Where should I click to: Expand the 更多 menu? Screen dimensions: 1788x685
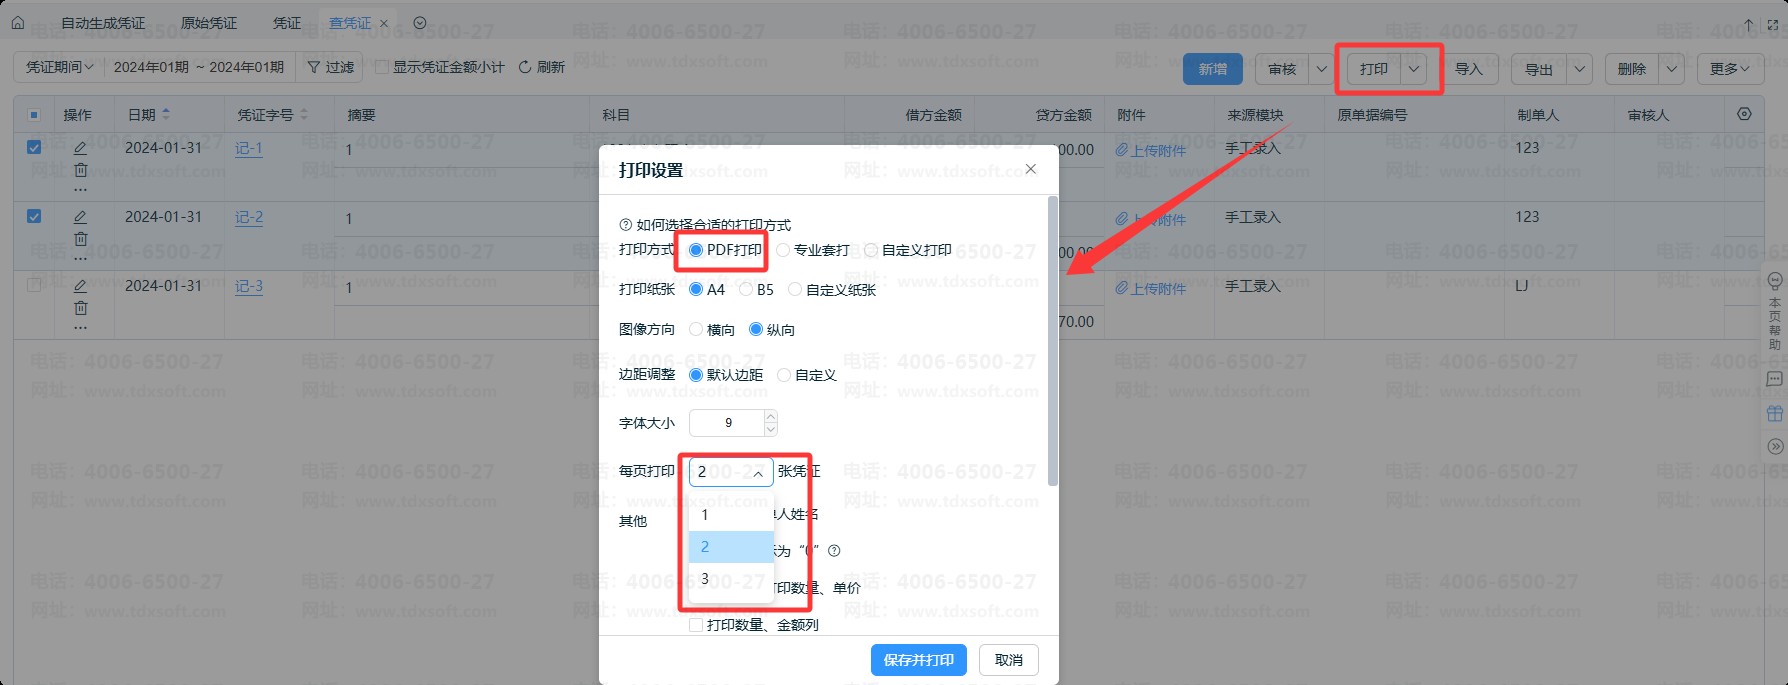point(1730,69)
